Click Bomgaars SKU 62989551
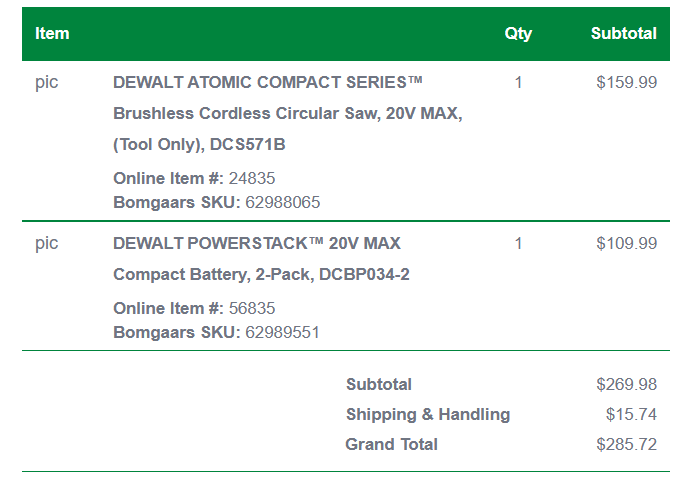 (283, 332)
